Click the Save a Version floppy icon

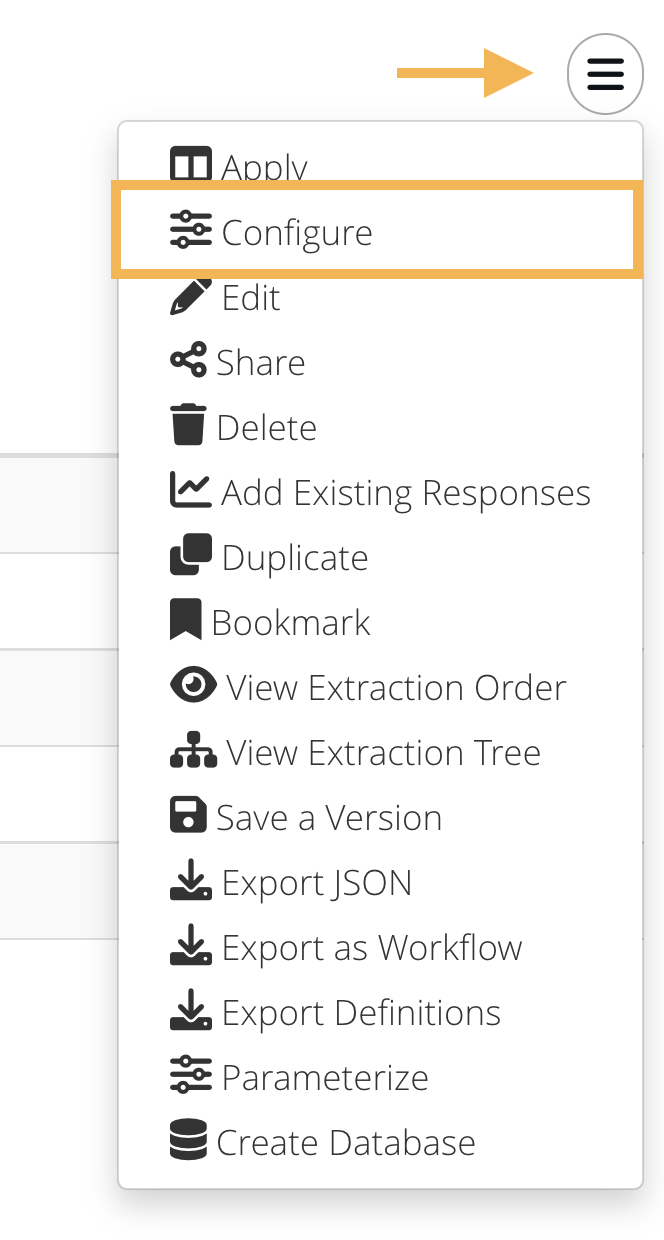(189, 817)
